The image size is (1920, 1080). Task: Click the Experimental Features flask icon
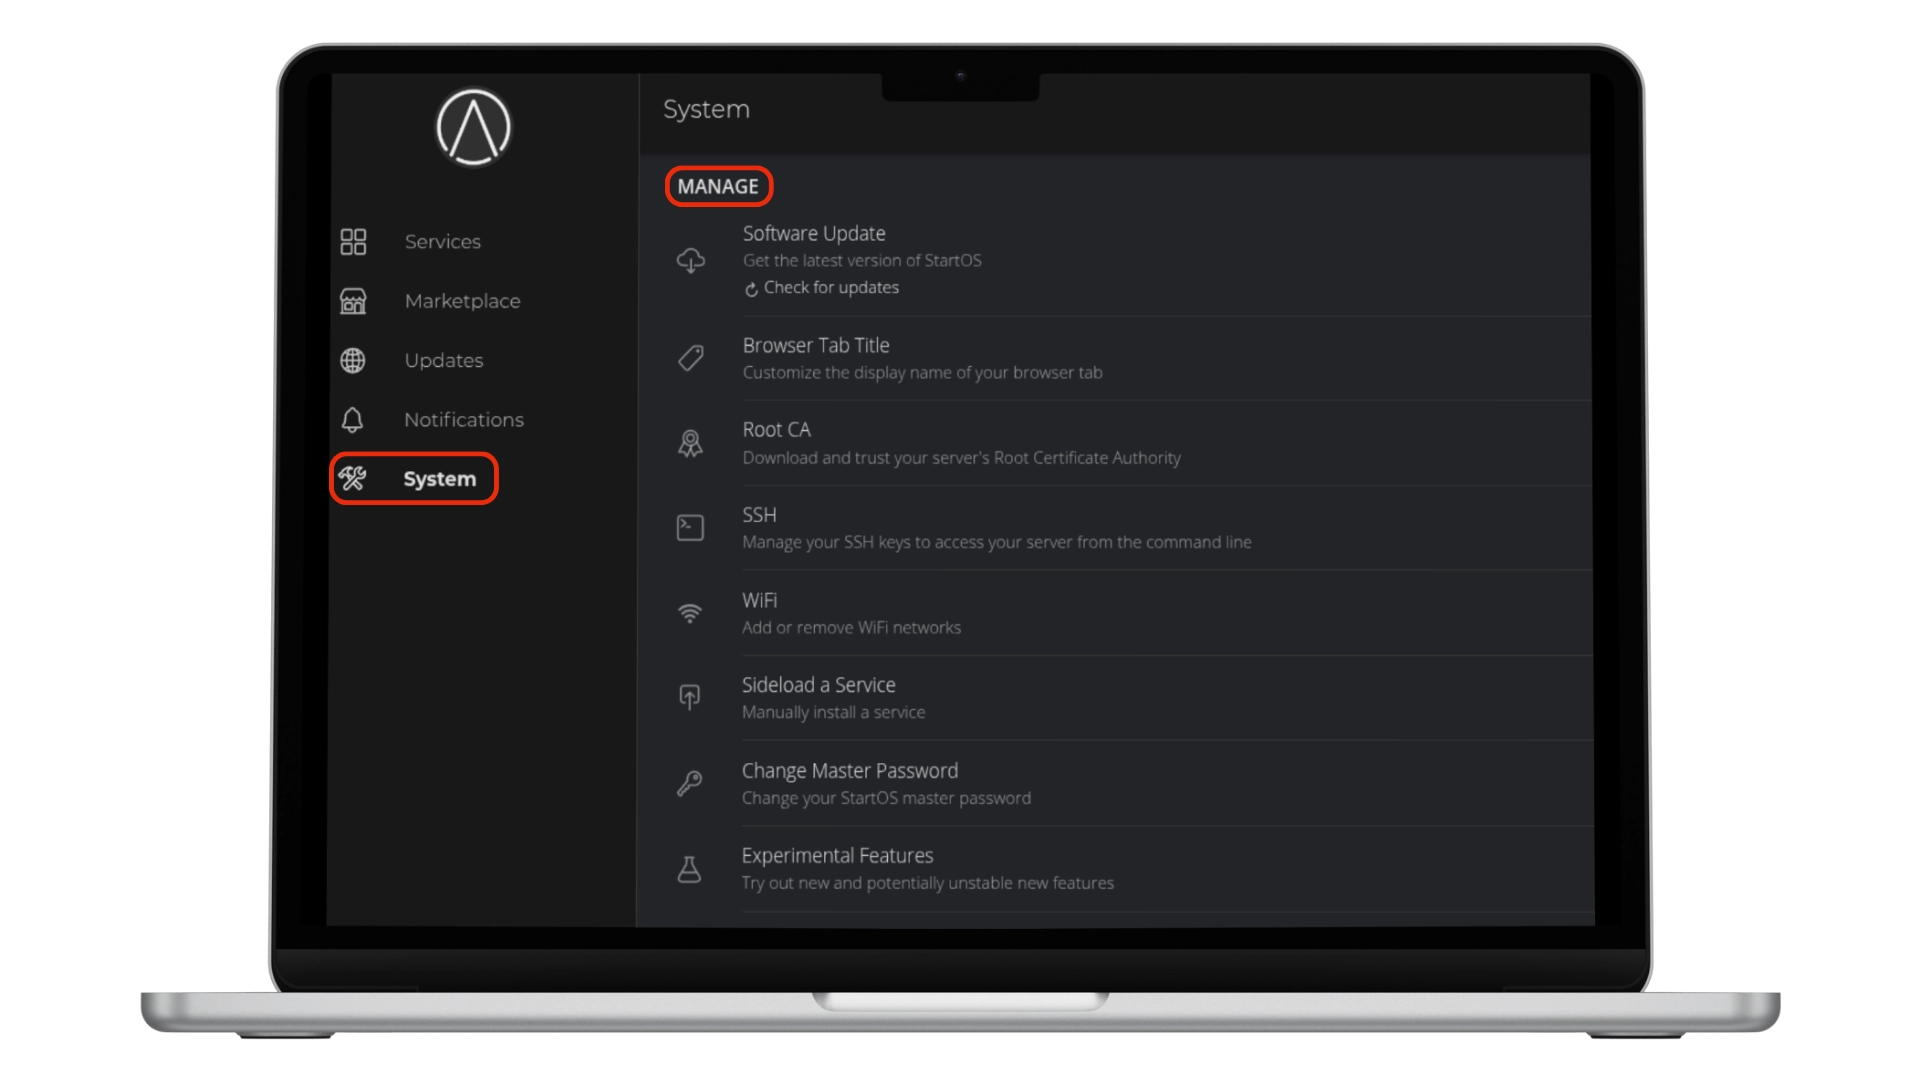(x=690, y=869)
